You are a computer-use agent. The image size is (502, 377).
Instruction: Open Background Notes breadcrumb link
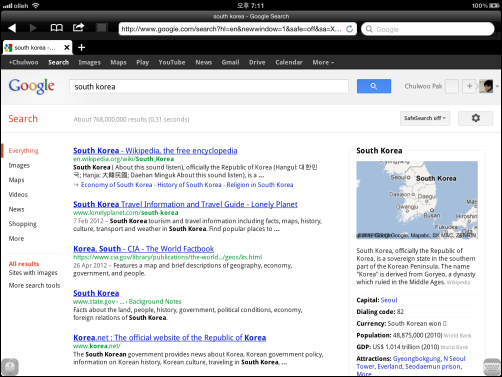155,302
